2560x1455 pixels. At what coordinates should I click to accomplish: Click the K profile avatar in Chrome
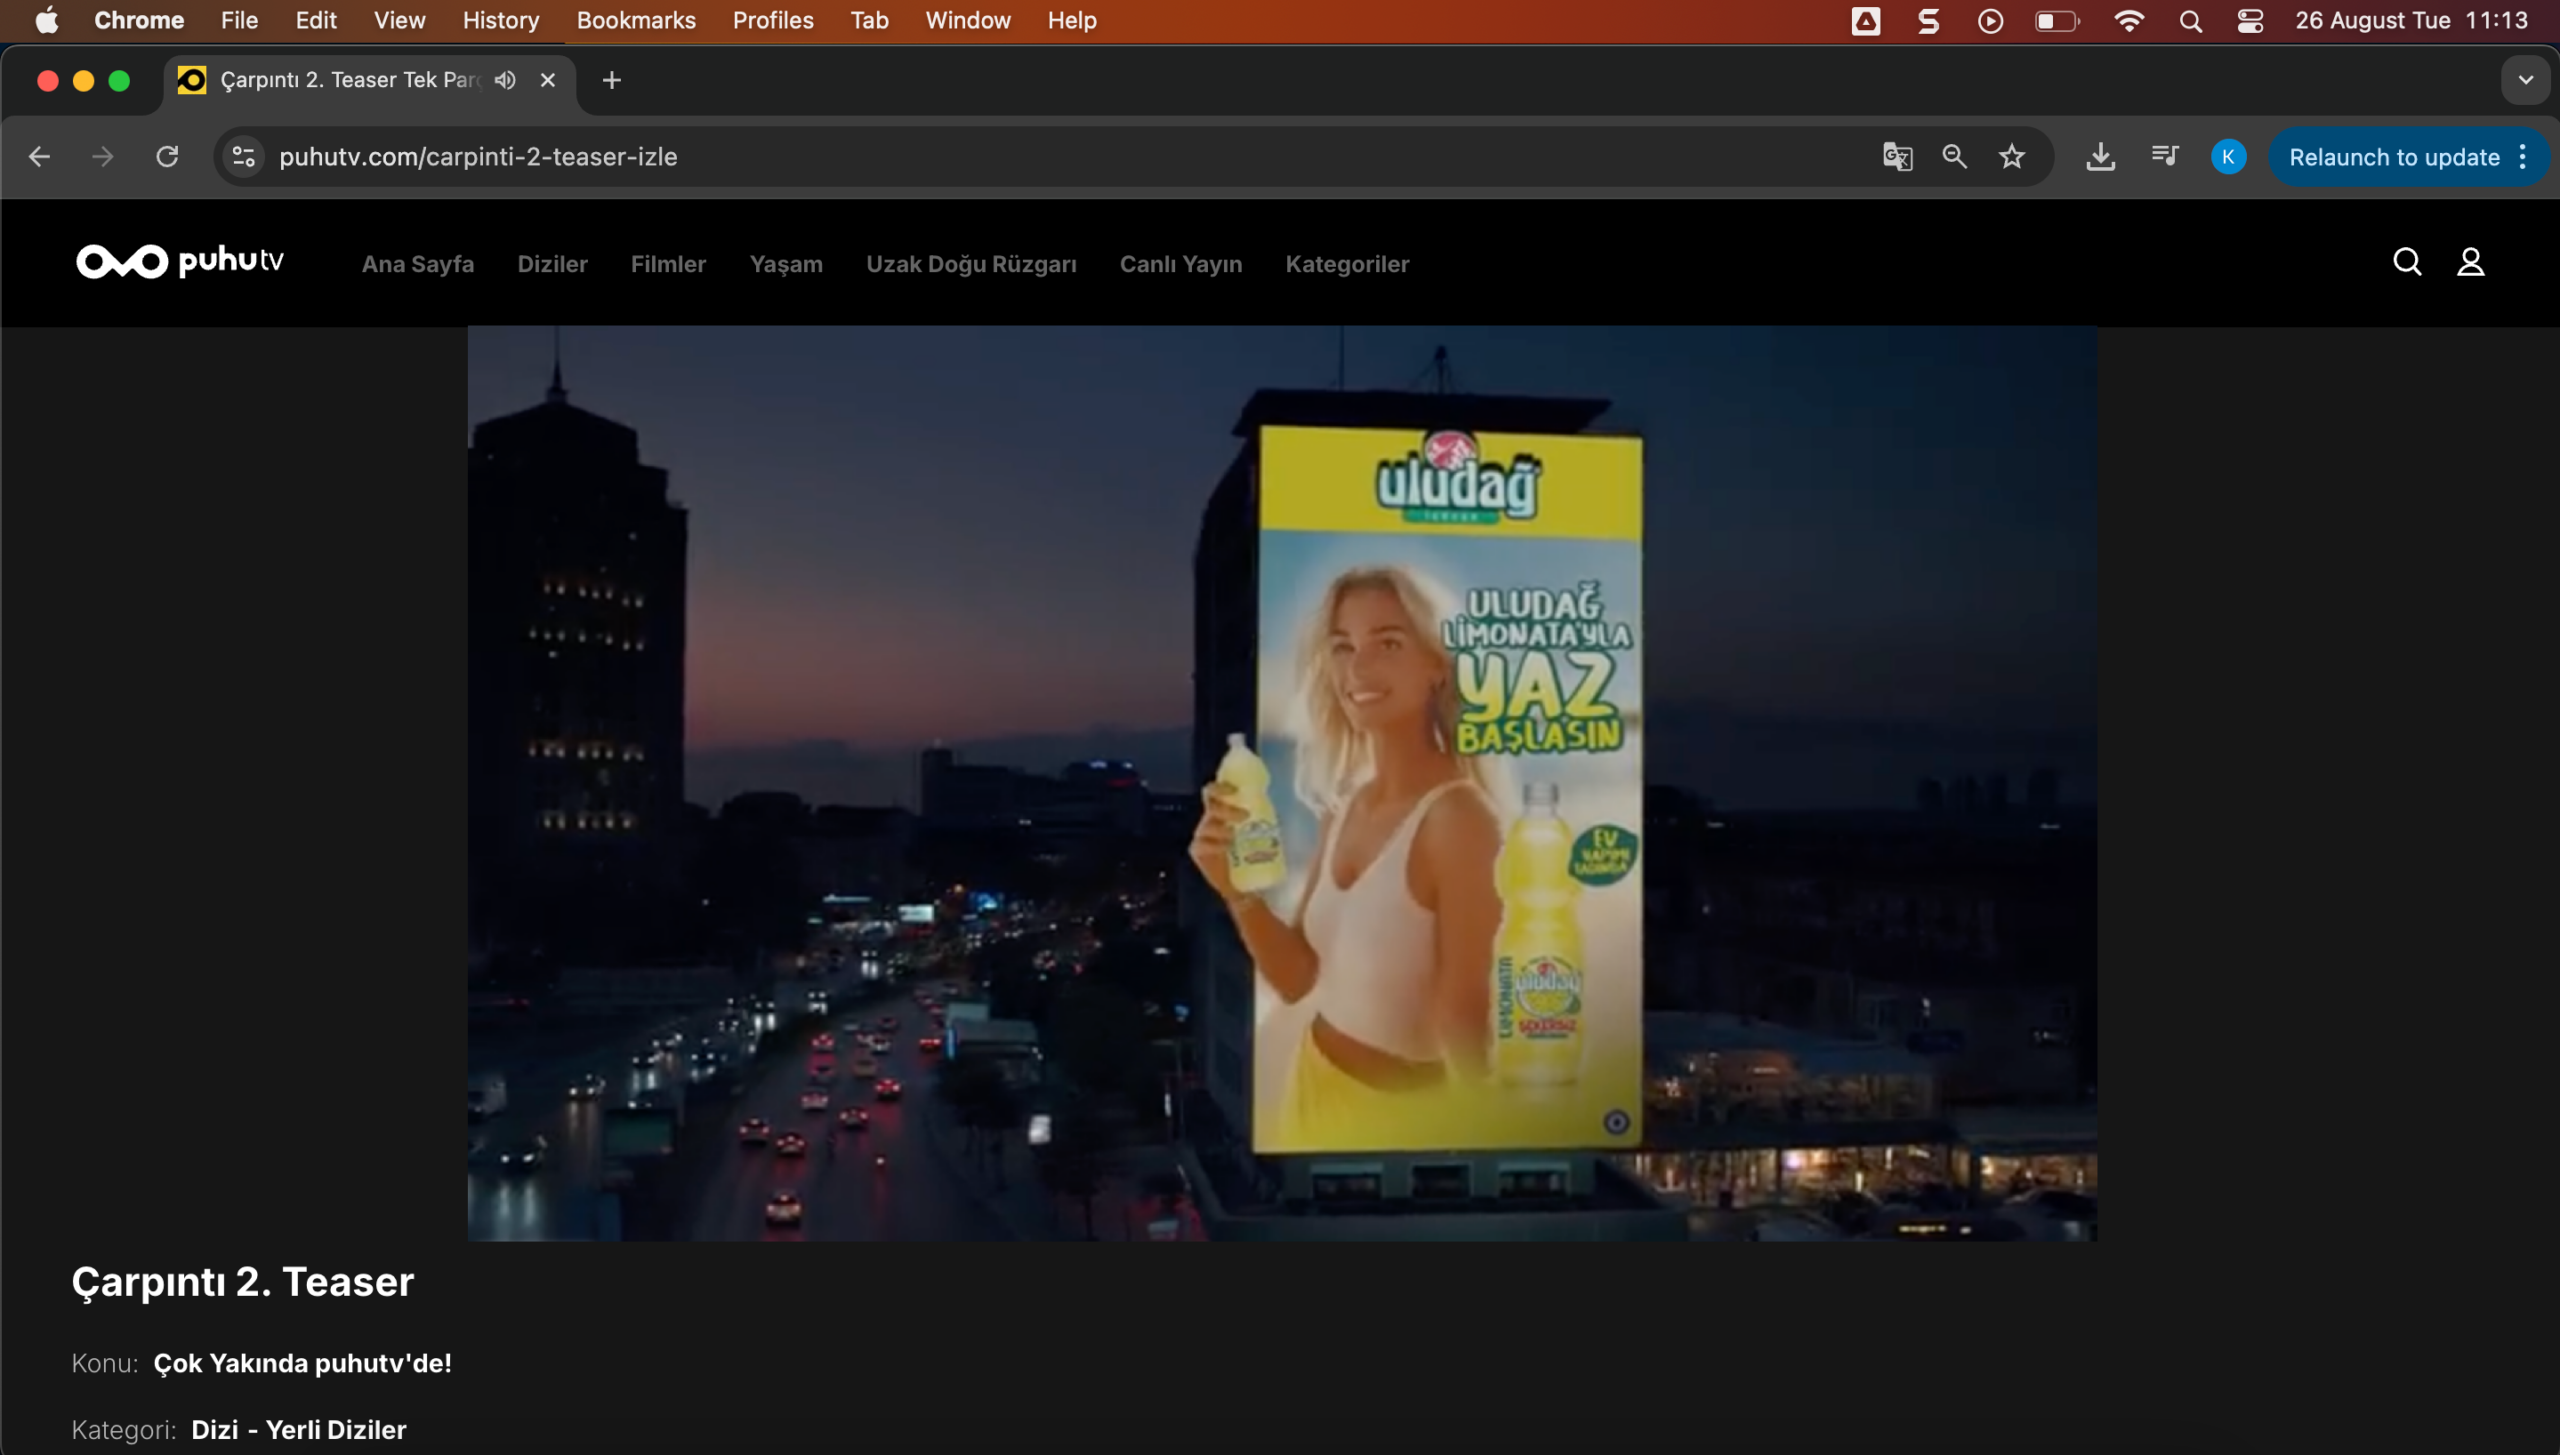tap(2228, 157)
